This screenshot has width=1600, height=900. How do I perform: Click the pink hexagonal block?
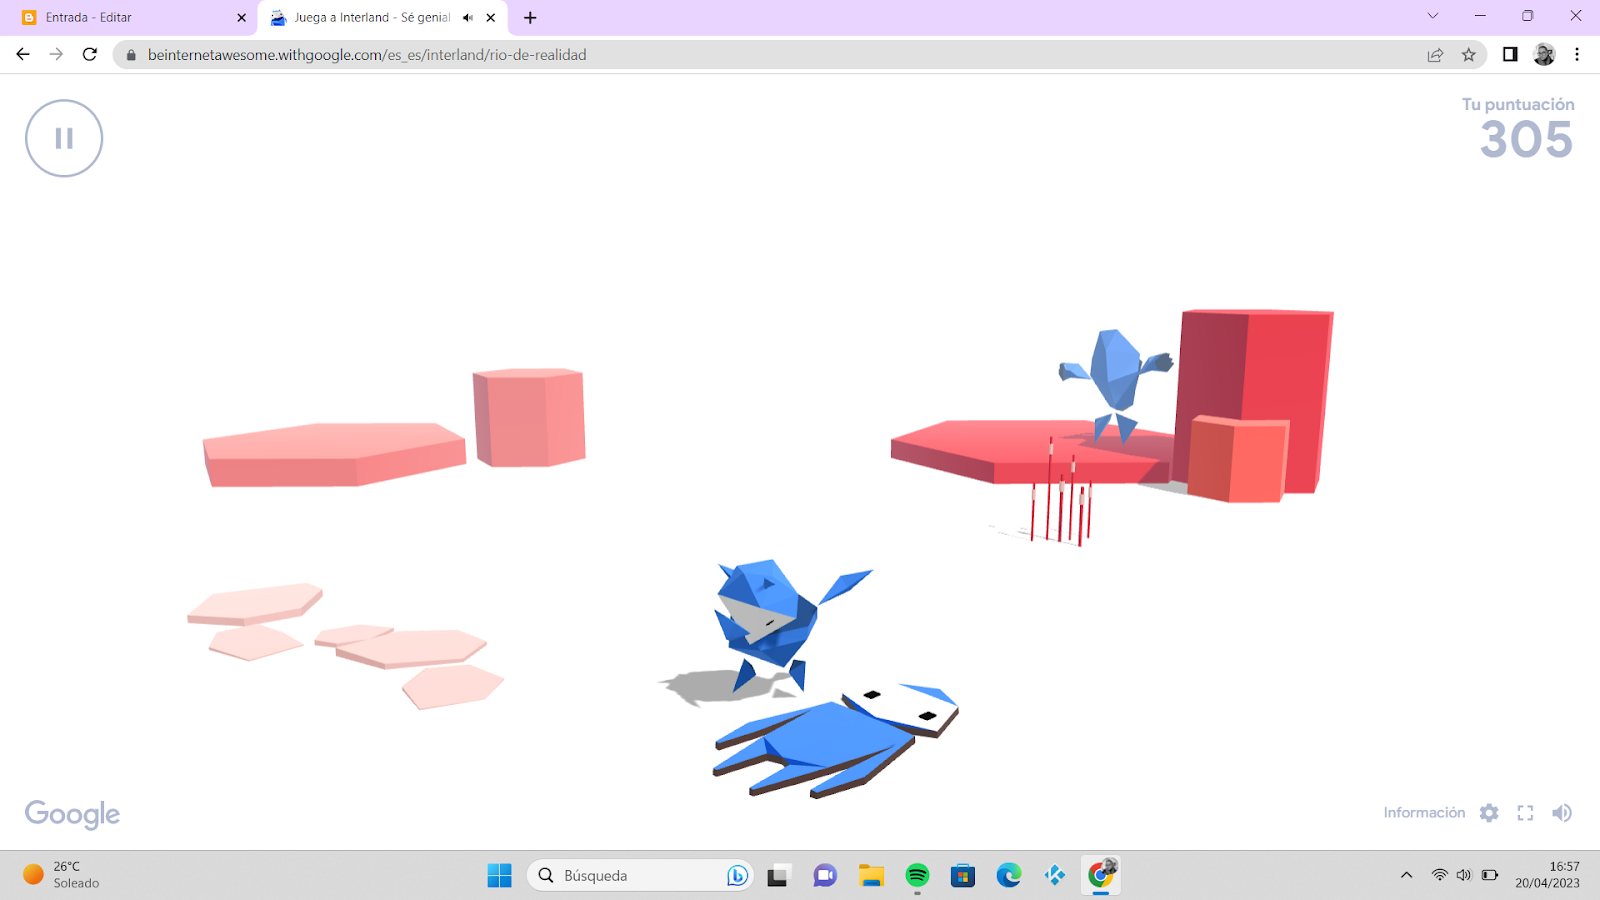(529, 418)
